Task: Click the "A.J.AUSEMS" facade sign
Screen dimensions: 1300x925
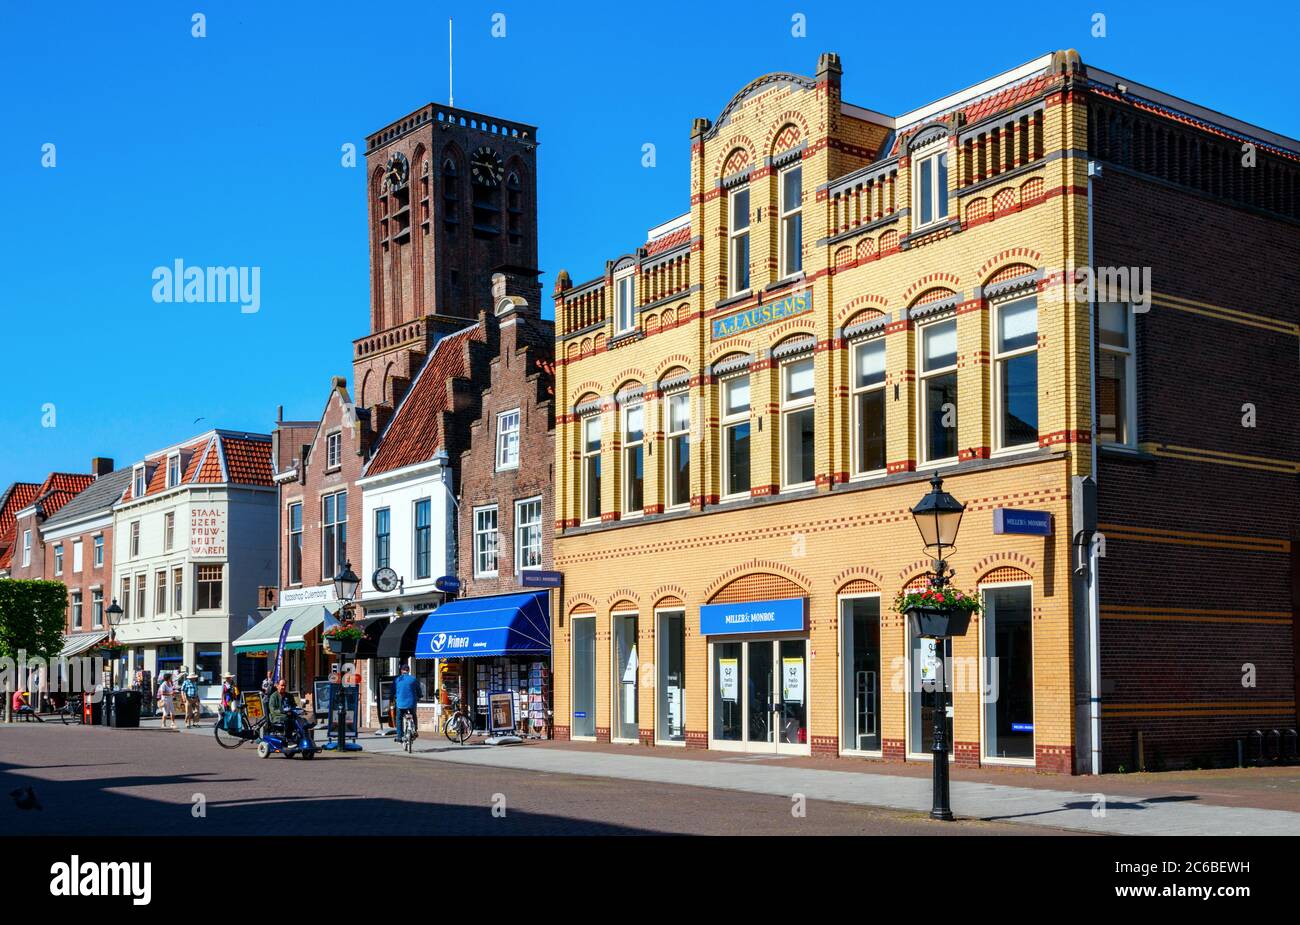Action: (761, 314)
